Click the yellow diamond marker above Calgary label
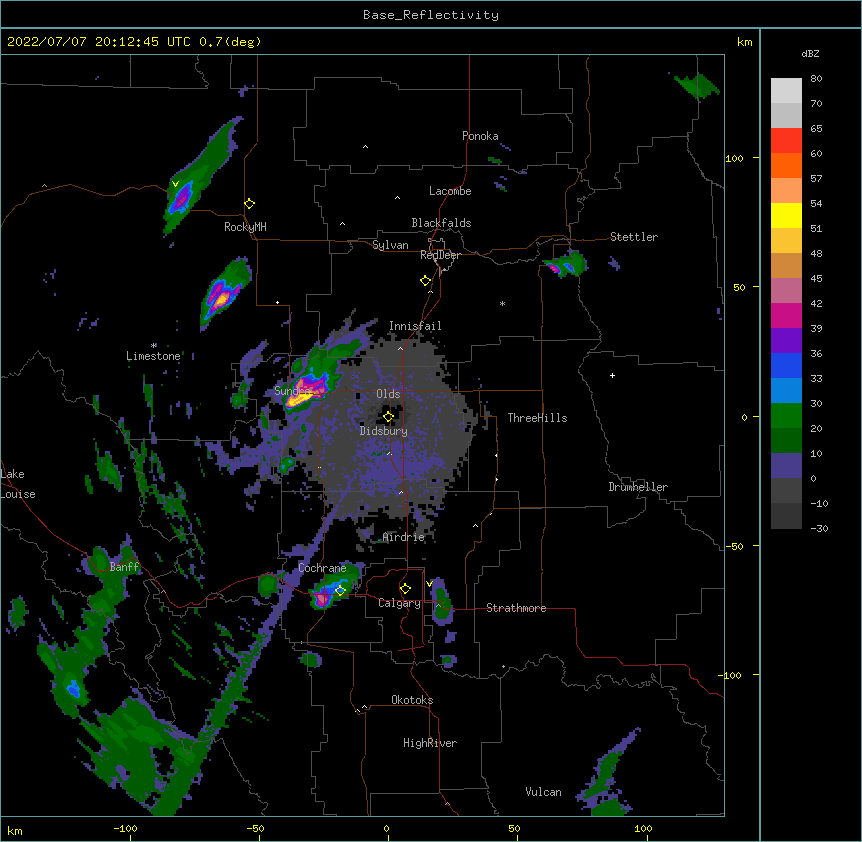The height and width of the screenshot is (842, 862). click(405, 588)
